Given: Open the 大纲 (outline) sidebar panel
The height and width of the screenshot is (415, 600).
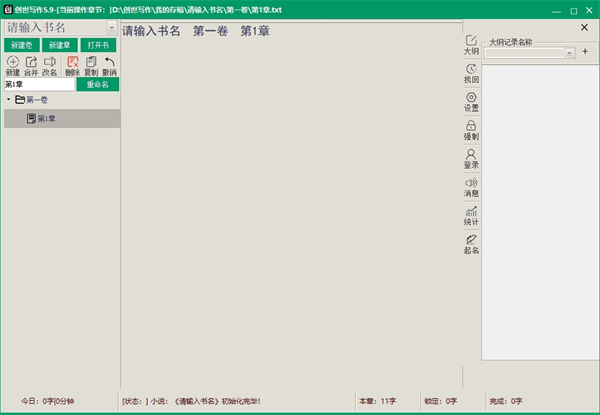Looking at the screenshot, I should (x=471, y=44).
